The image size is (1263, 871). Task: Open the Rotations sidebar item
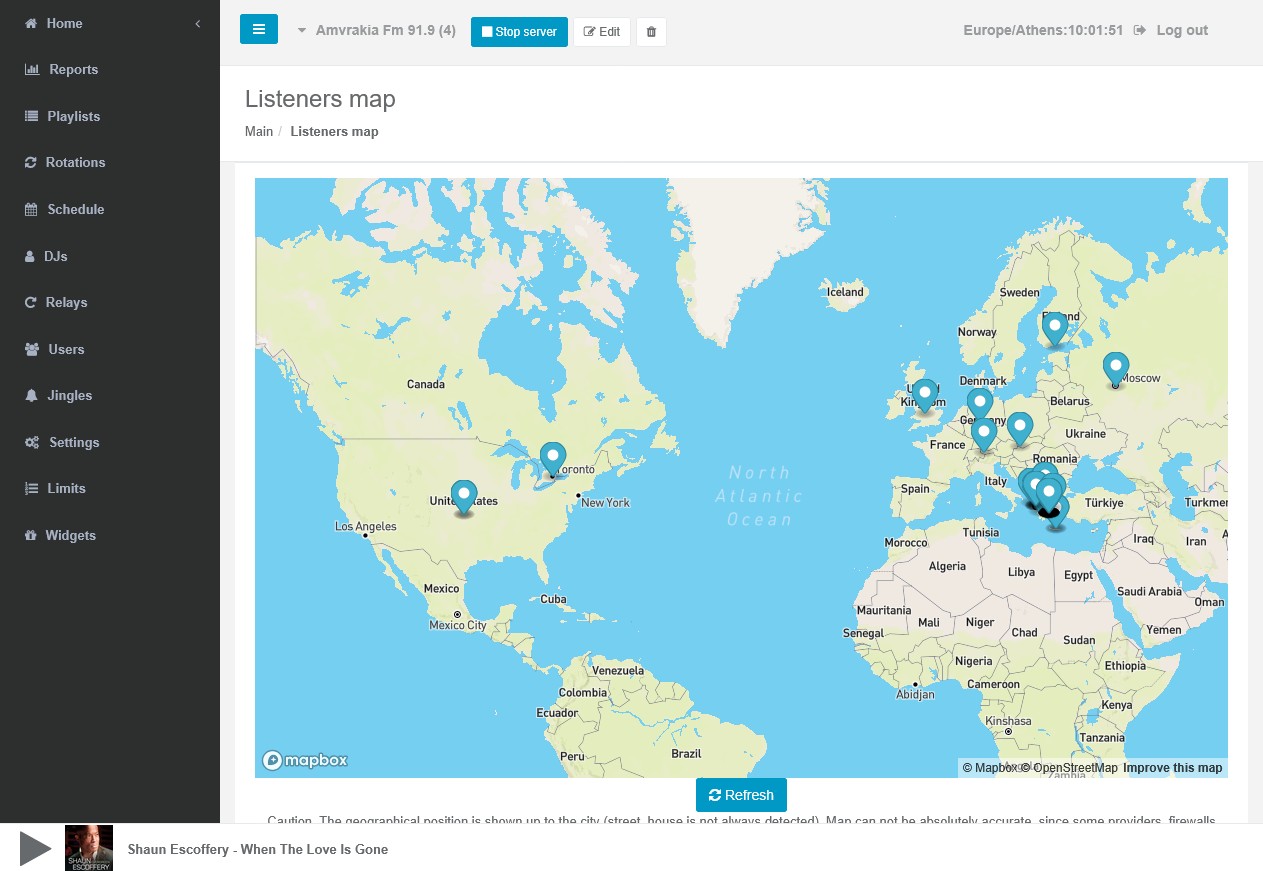[x=75, y=163]
